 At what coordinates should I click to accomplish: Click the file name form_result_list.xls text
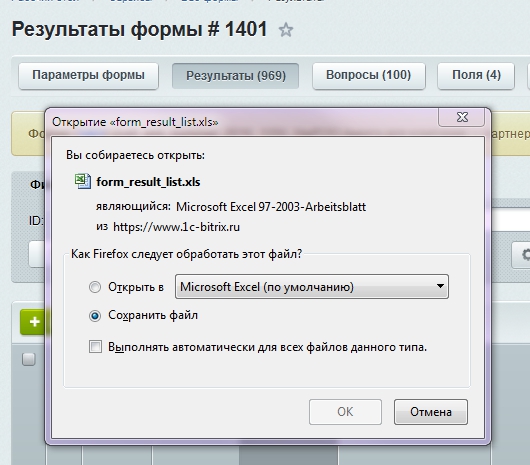click(148, 182)
